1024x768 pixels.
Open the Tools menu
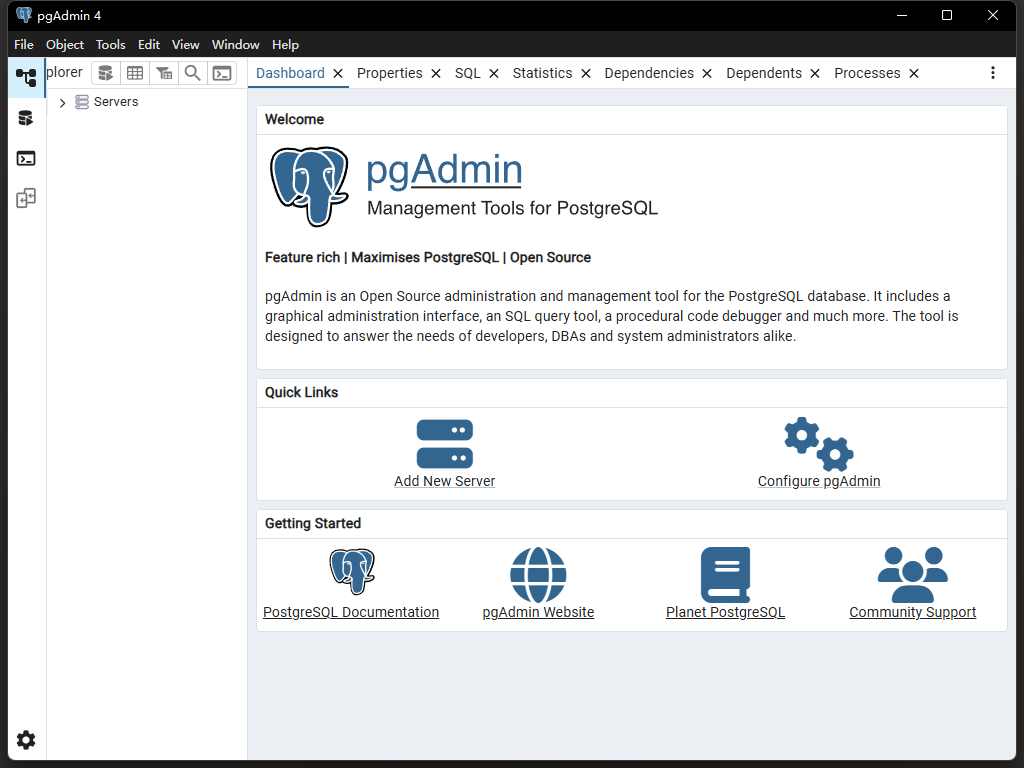coord(110,44)
